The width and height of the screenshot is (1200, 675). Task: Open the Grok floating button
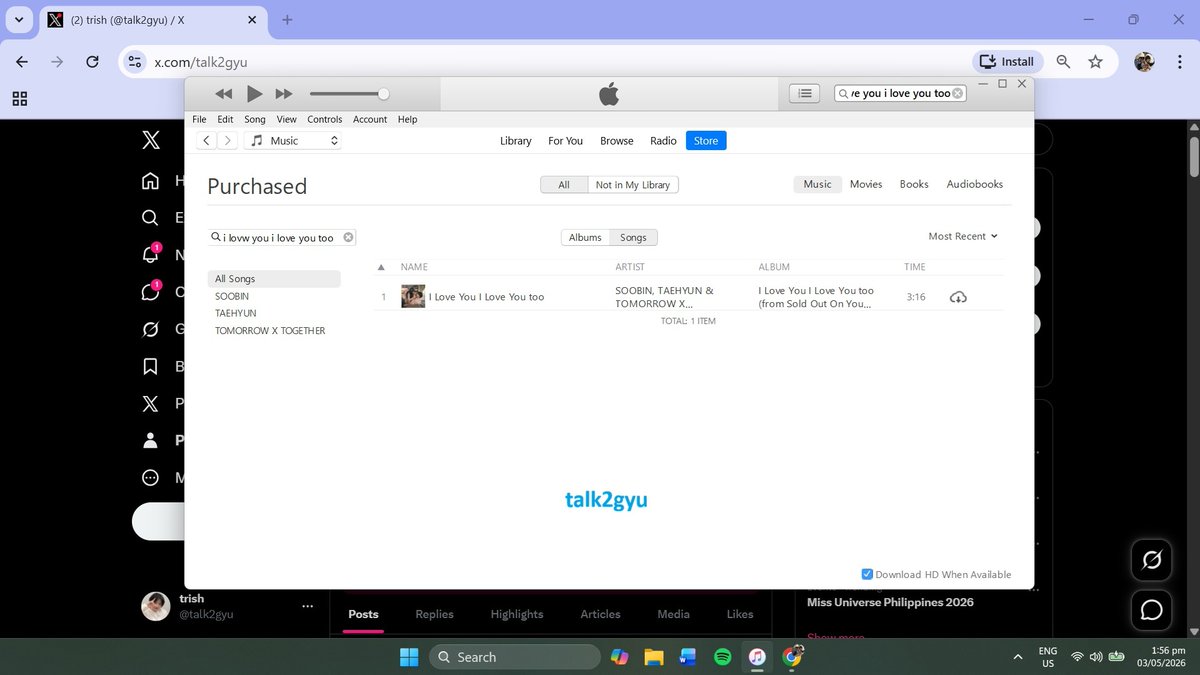[1152, 561]
